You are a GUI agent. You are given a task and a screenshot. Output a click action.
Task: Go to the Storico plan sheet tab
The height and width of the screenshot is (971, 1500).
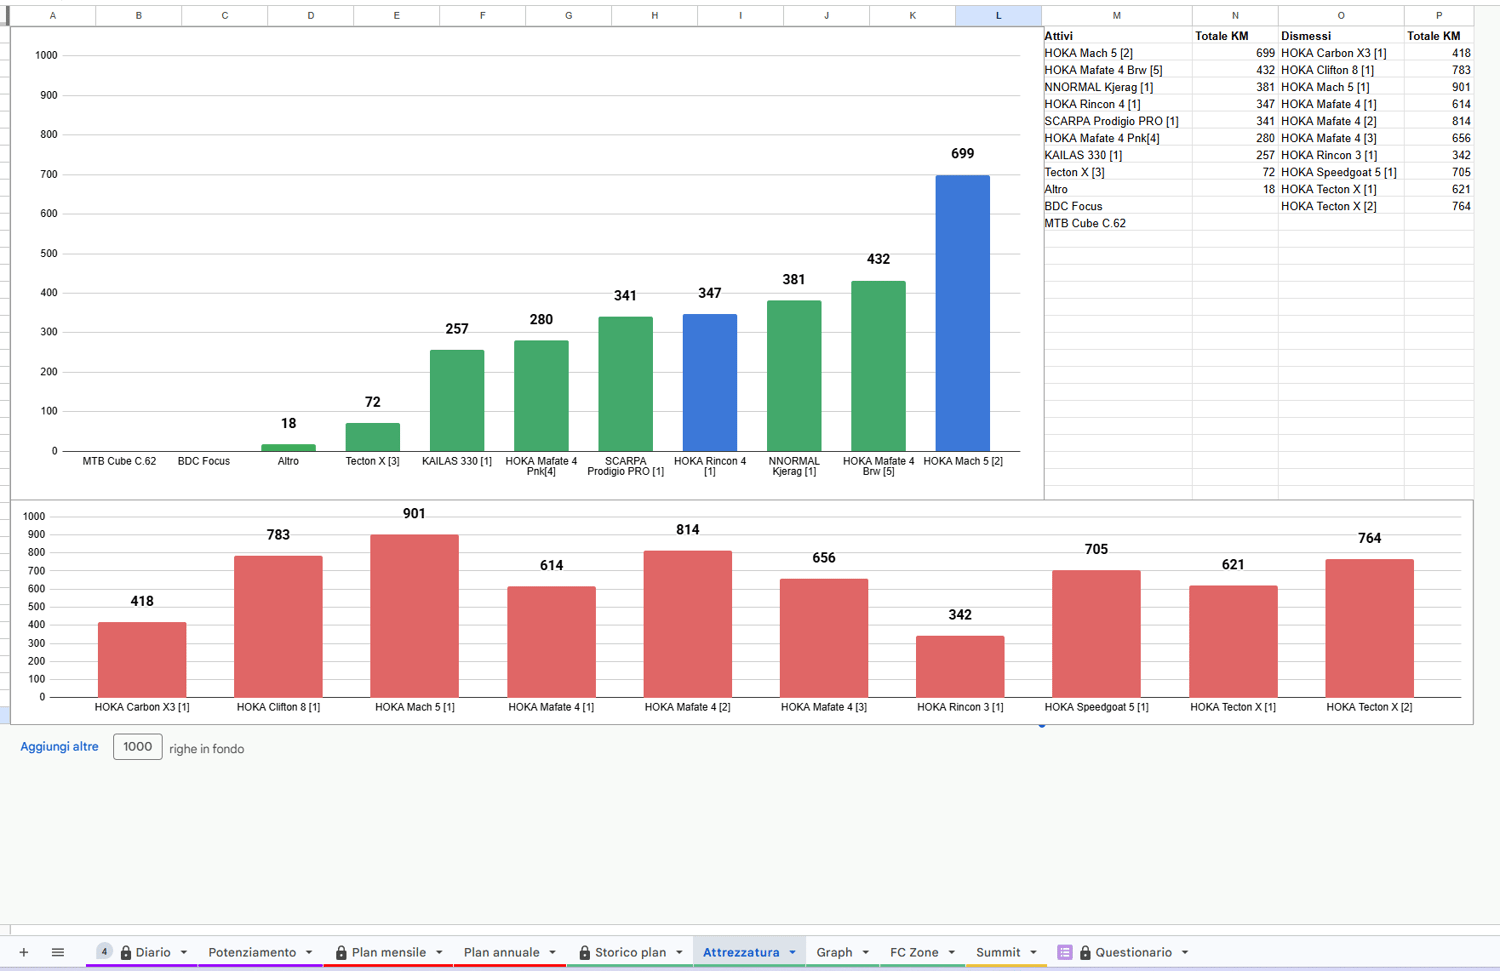tap(631, 952)
